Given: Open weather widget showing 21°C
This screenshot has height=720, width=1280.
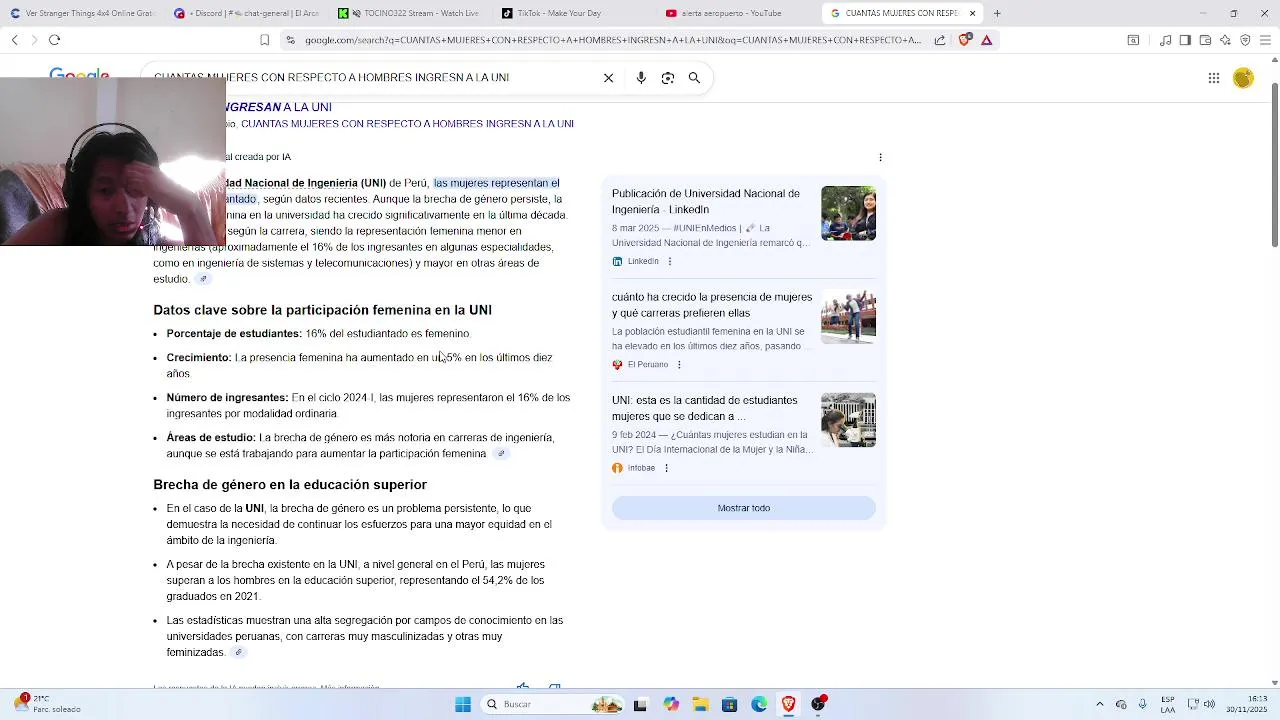Looking at the screenshot, I should (x=48, y=704).
